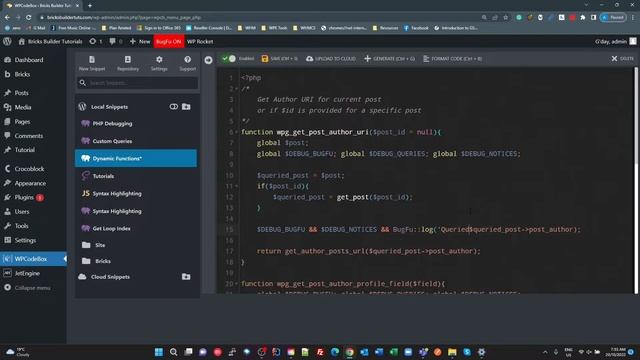The image size is (640, 360).
Task: Add new folder in Local Snippets
Action: 186,107
